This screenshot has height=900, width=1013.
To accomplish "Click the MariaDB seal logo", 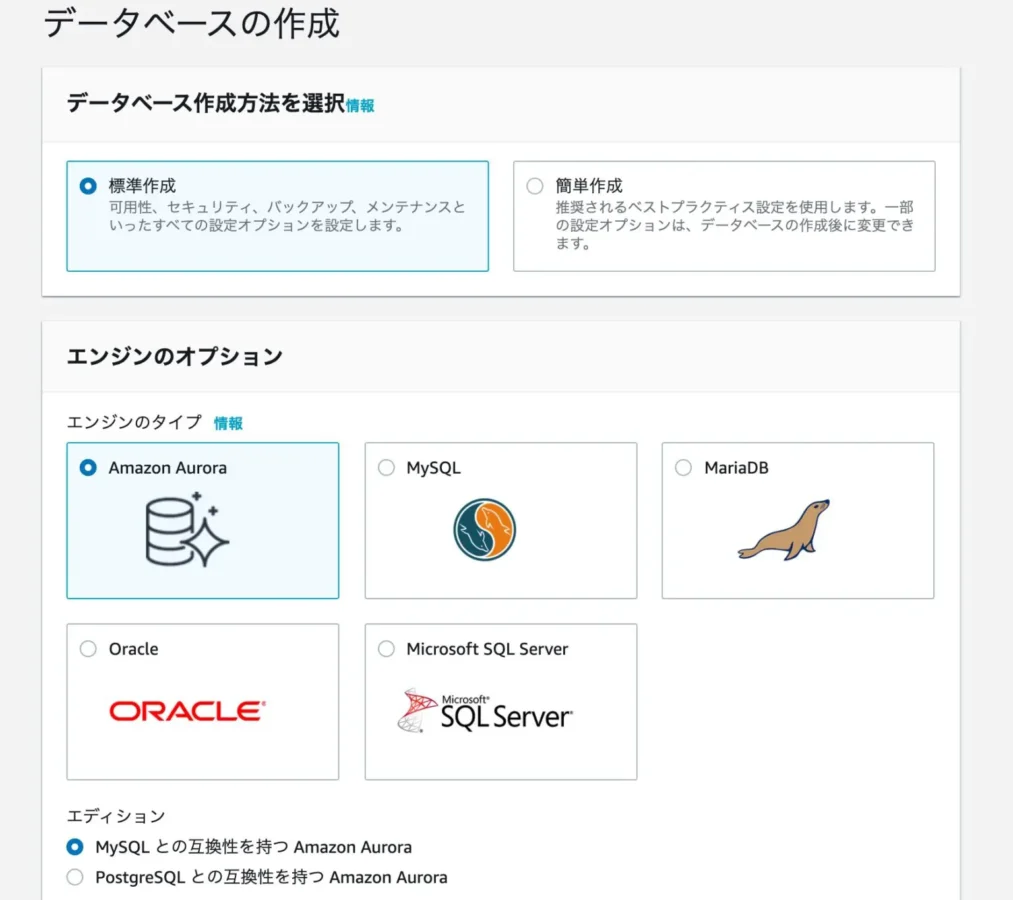I will (x=784, y=530).
